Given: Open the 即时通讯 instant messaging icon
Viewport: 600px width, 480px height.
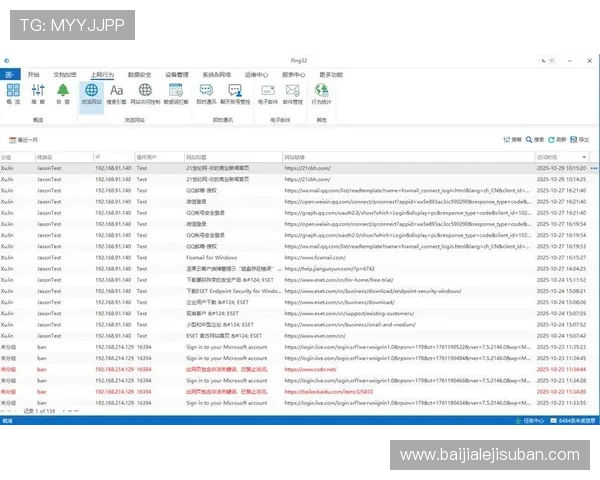Looking at the screenshot, I should pyautogui.click(x=206, y=94).
